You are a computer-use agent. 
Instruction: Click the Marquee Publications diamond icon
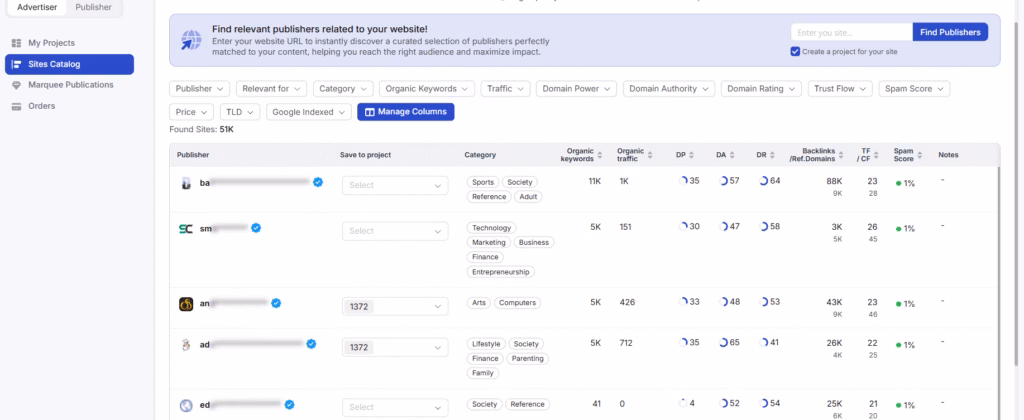click(x=16, y=85)
